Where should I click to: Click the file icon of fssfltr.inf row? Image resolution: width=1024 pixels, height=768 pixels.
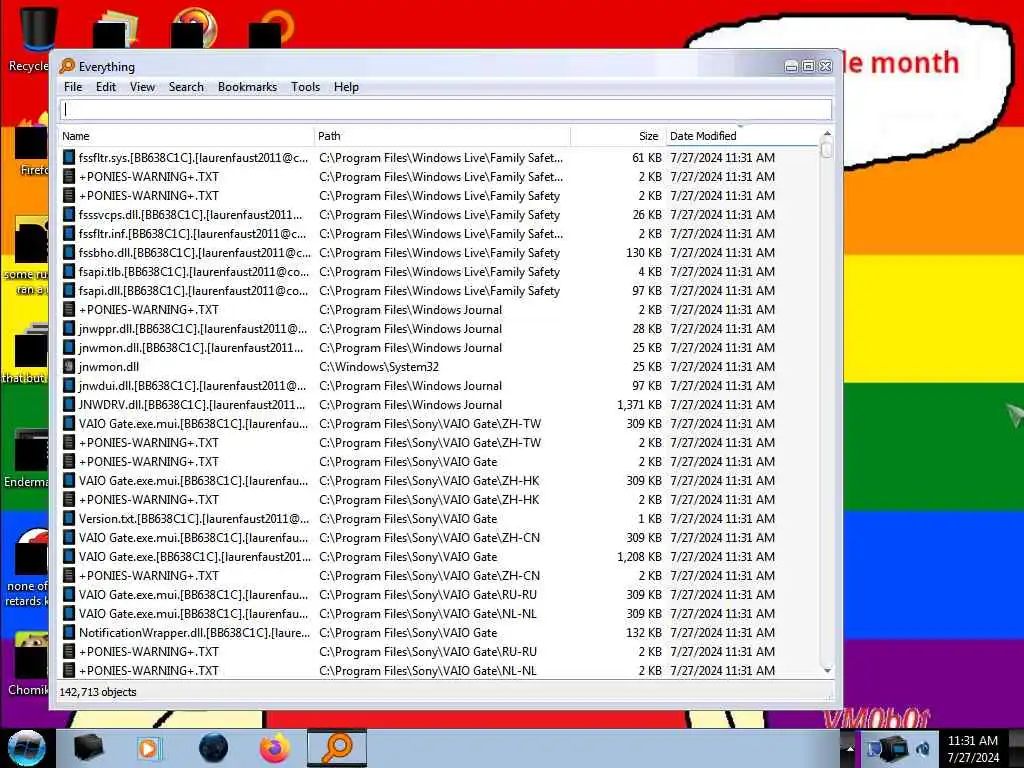click(x=69, y=233)
